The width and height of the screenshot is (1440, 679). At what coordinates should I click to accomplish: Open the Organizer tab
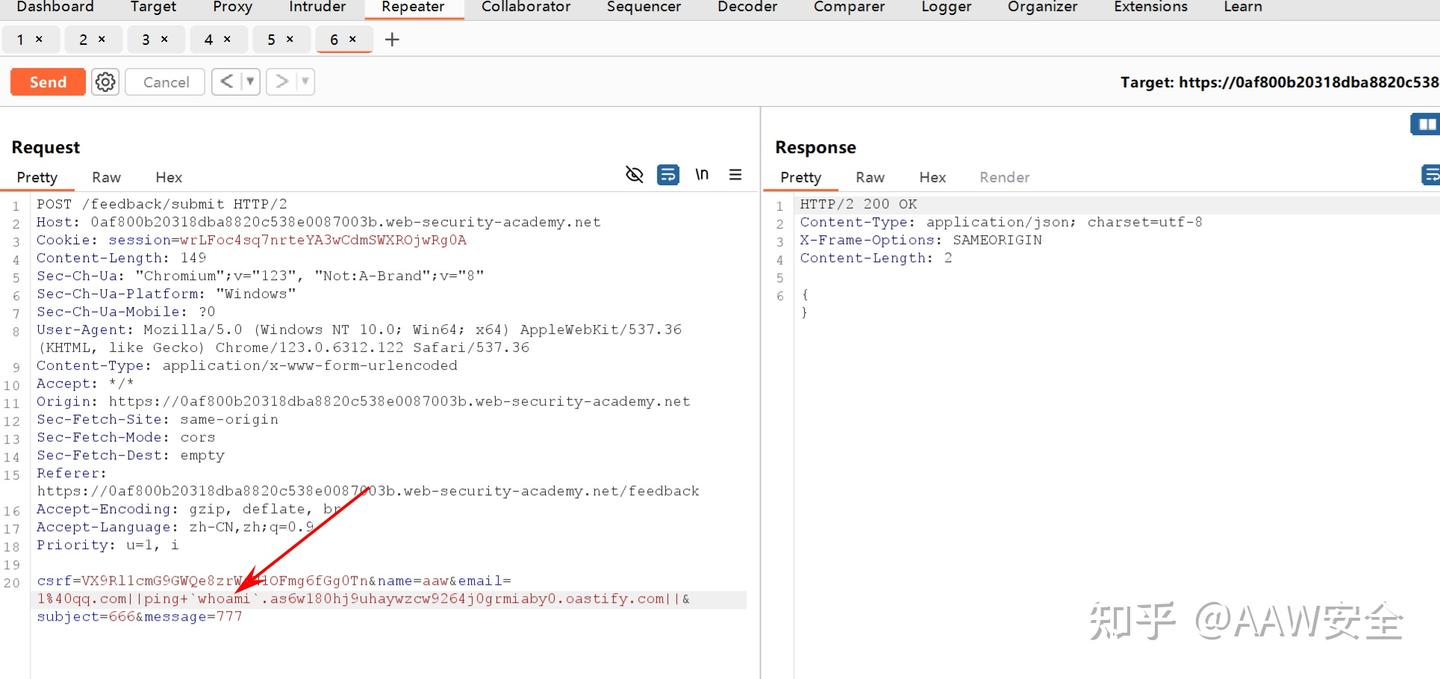click(x=1043, y=7)
